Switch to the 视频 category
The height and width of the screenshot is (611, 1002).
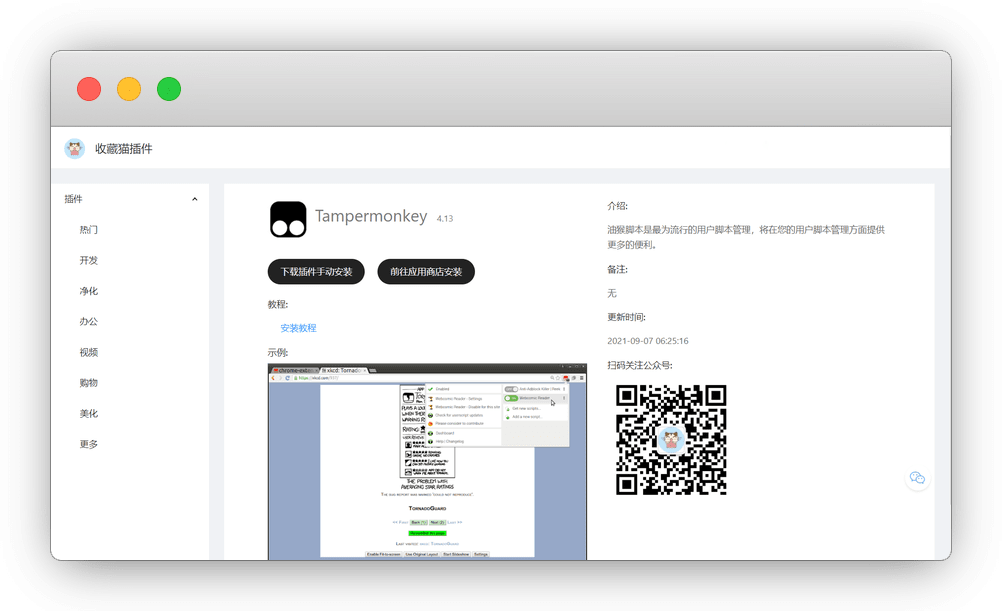pyautogui.click(x=89, y=352)
